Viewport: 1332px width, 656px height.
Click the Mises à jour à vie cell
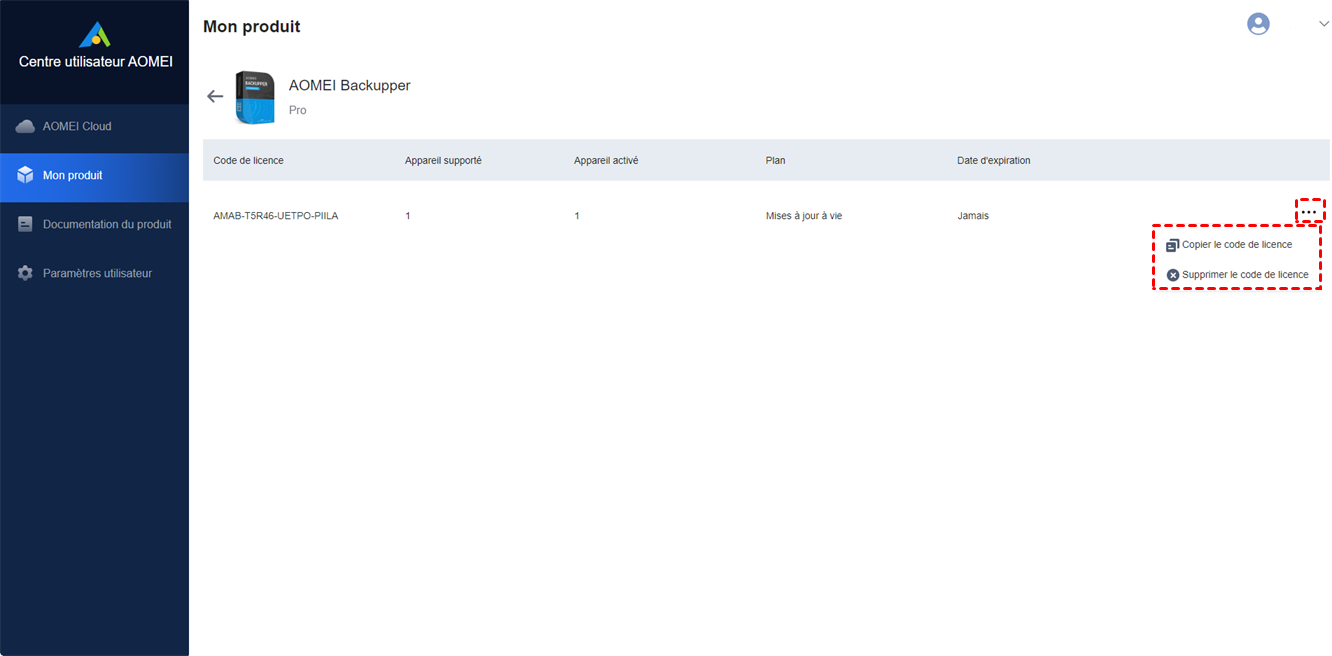pyautogui.click(x=804, y=216)
